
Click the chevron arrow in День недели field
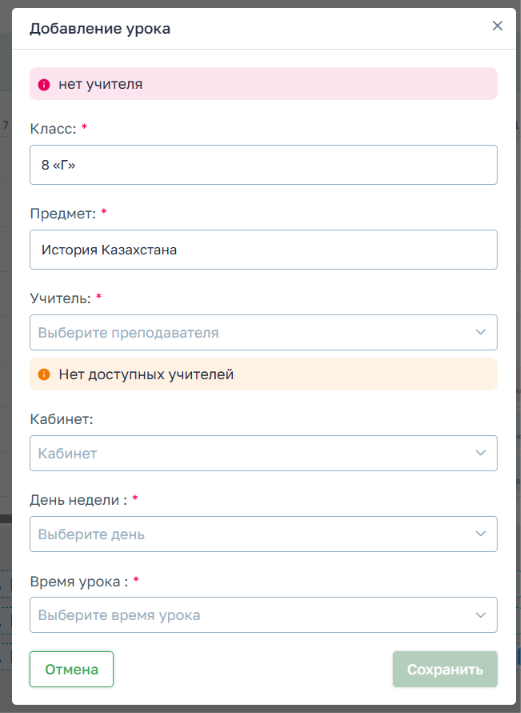pyautogui.click(x=481, y=534)
